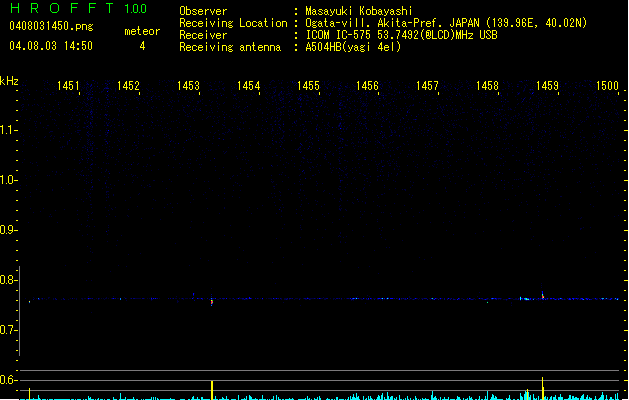
Task: Click the A504HB(yagi 4el) antenna text
Action: pos(353,47)
